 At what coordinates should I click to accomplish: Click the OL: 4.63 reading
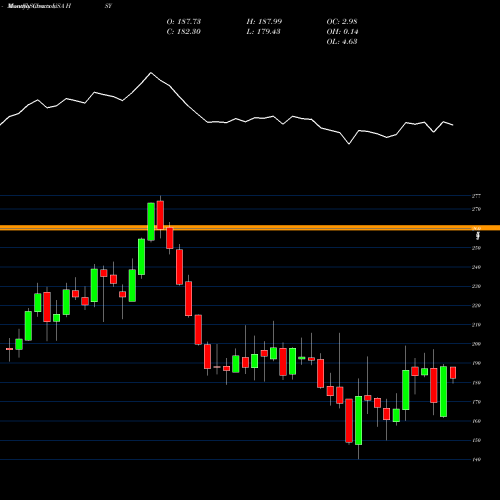[342, 42]
